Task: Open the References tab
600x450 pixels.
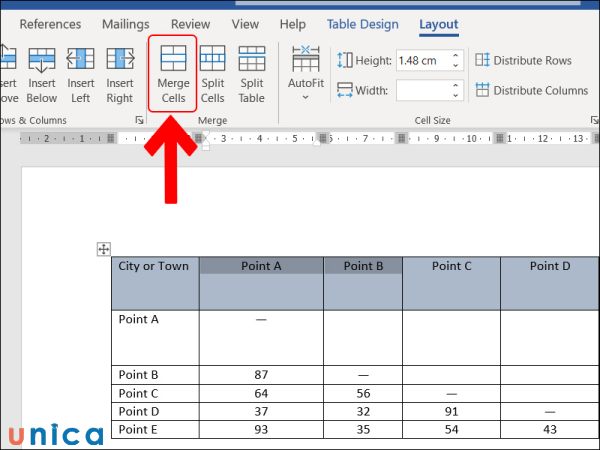Action: 50,24
